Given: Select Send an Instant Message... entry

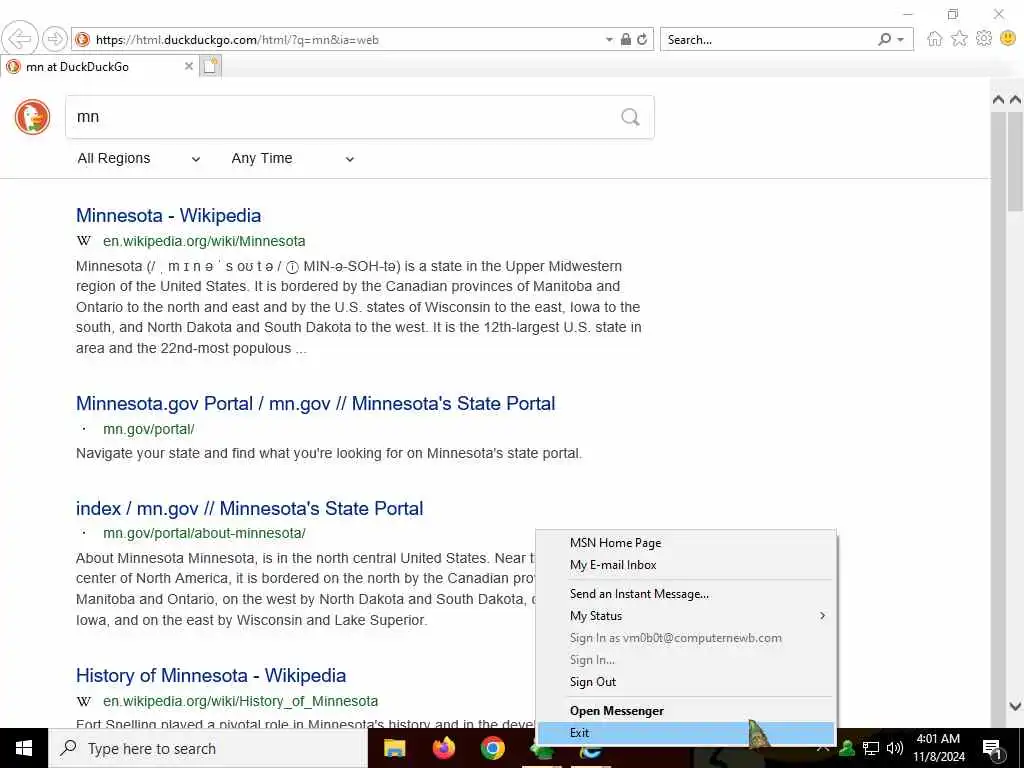Looking at the screenshot, I should pyautogui.click(x=685, y=594).
